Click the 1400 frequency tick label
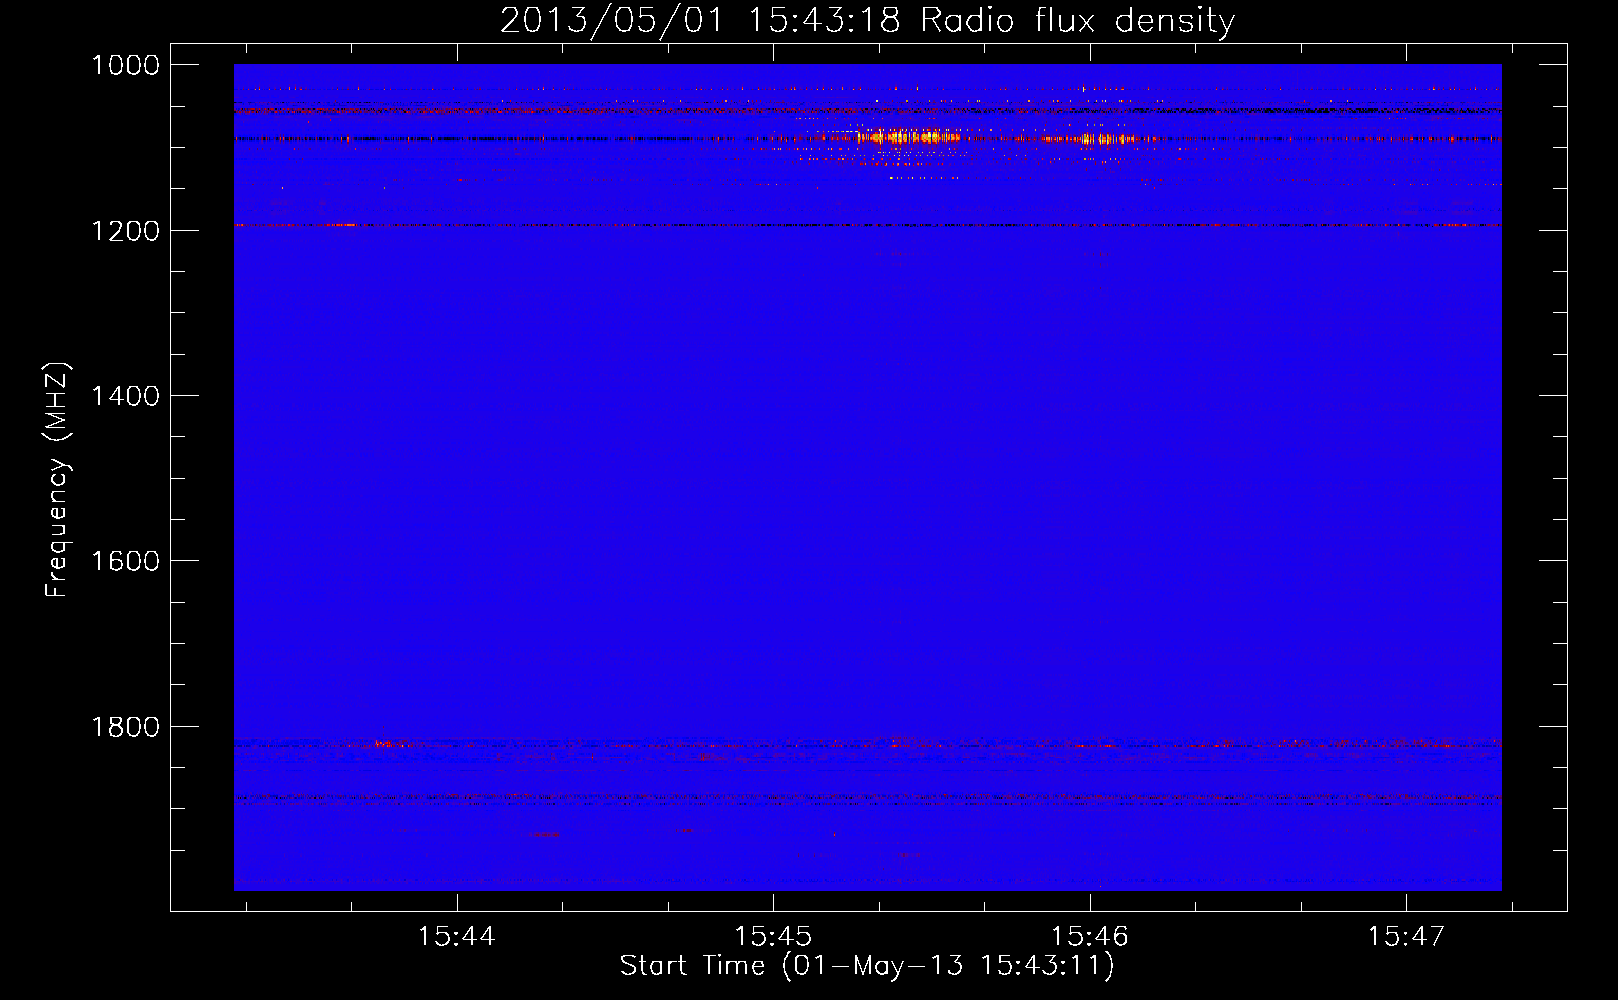The height and width of the screenshot is (1000, 1618). (125, 396)
